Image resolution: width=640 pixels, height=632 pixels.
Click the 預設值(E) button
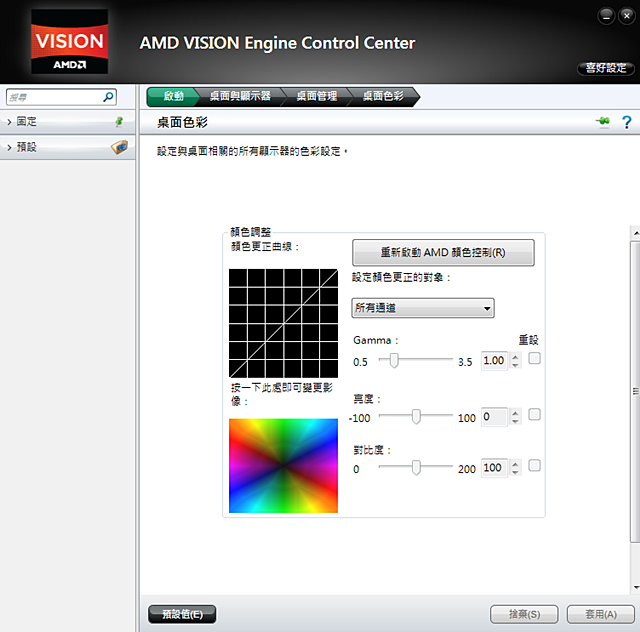pyautogui.click(x=182, y=614)
